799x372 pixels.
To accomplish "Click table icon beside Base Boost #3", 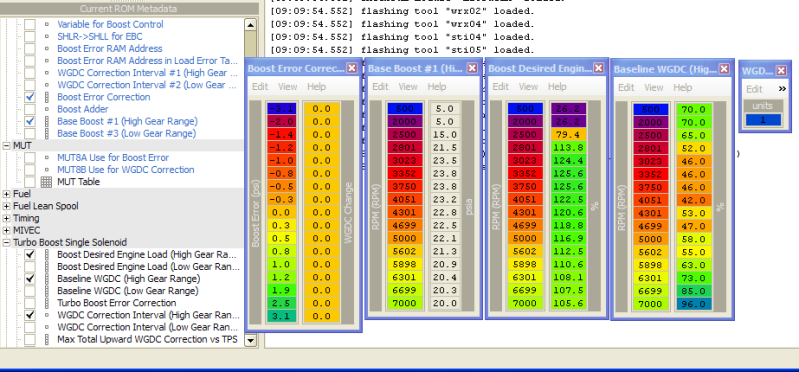I will tap(47, 134).
